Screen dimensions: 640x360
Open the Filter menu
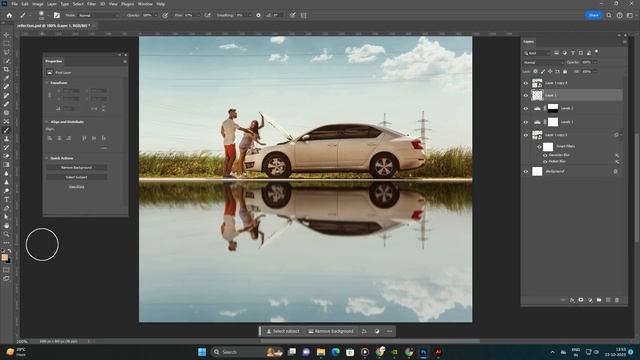click(91, 4)
